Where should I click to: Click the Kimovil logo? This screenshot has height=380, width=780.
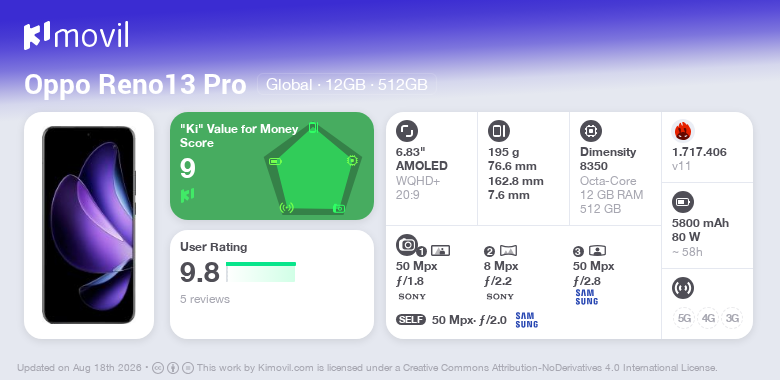(x=76, y=36)
